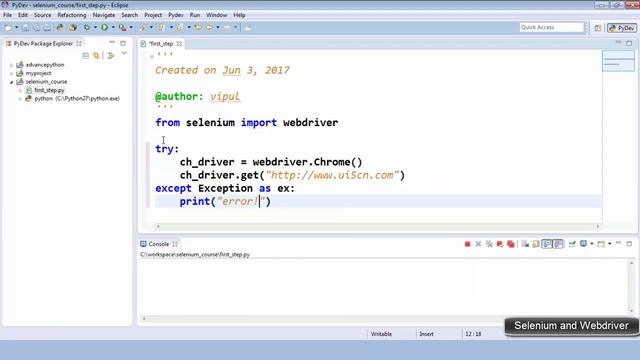Minimize the Console panel

[619, 243]
